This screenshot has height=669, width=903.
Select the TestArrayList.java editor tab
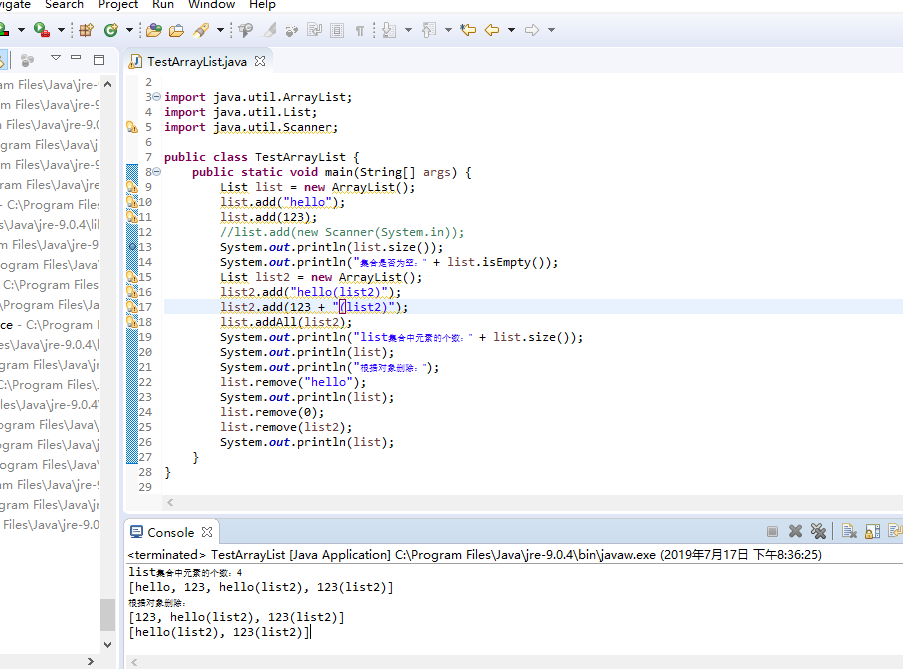click(196, 62)
